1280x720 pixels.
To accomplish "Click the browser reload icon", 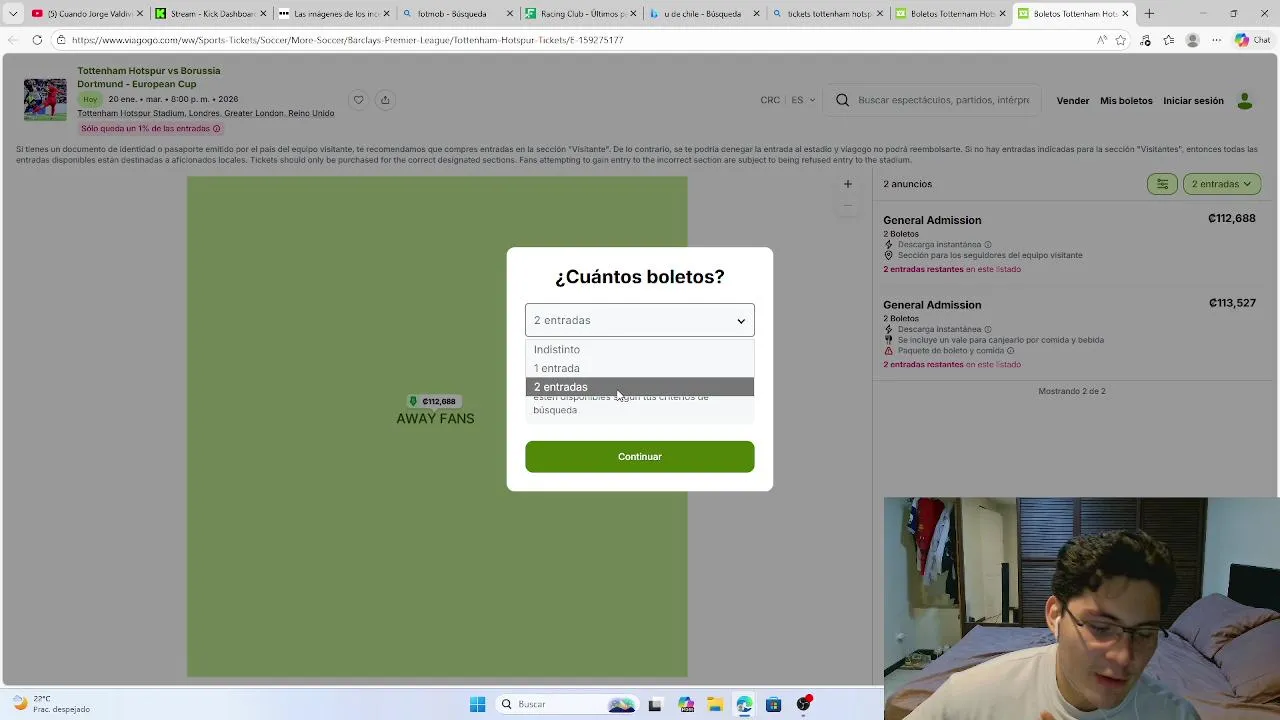I will click(37, 40).
